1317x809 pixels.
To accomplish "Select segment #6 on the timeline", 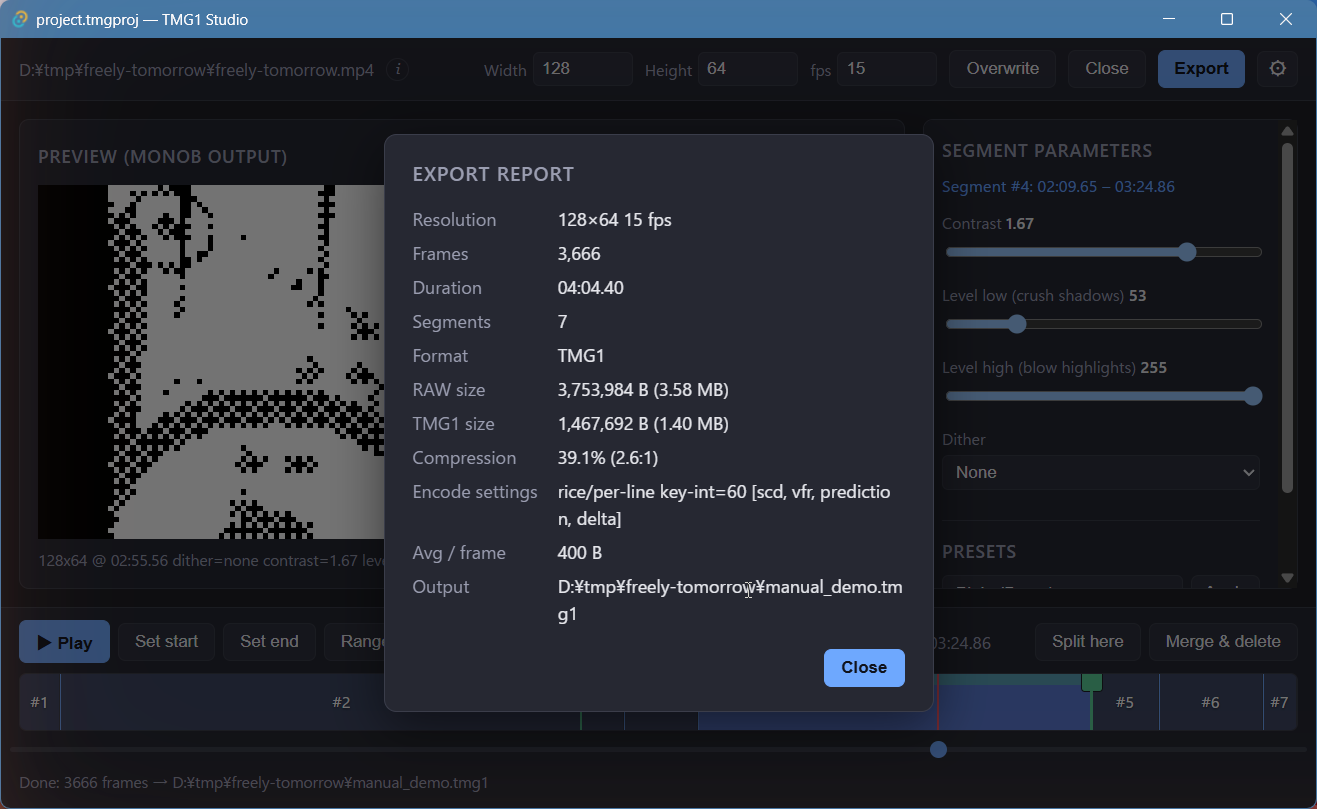I will tap(1211, 702).
